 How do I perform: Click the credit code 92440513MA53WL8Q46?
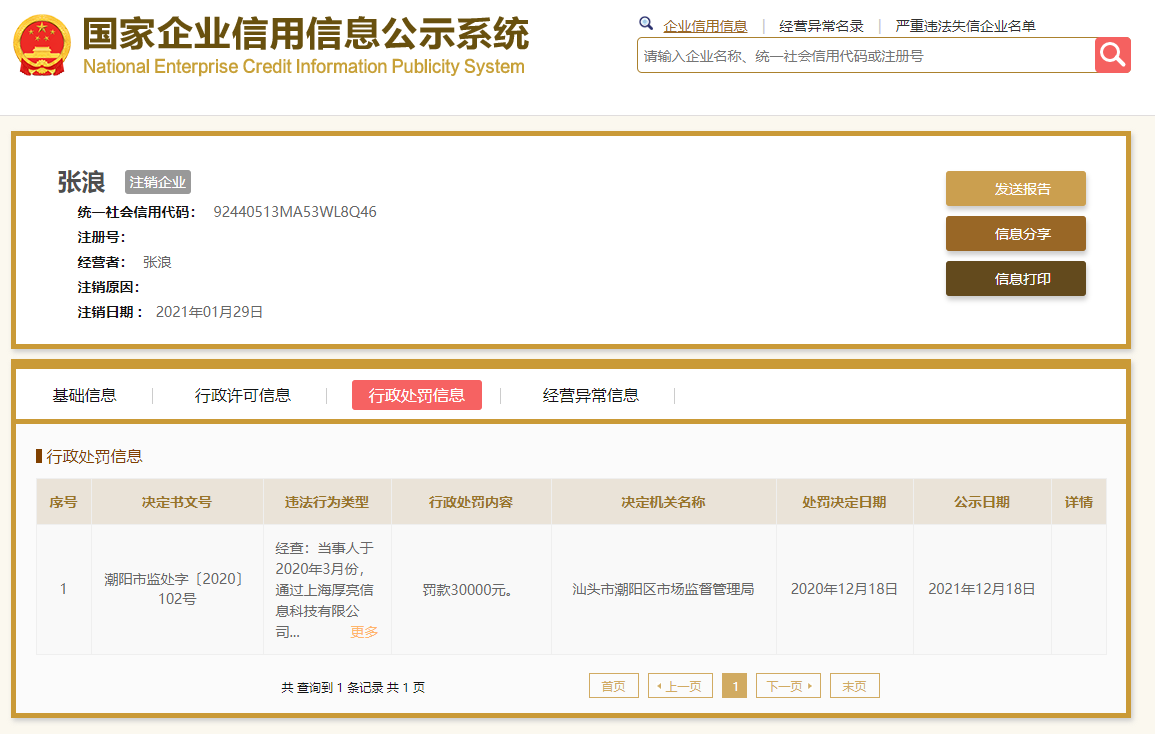pos(295,212)
